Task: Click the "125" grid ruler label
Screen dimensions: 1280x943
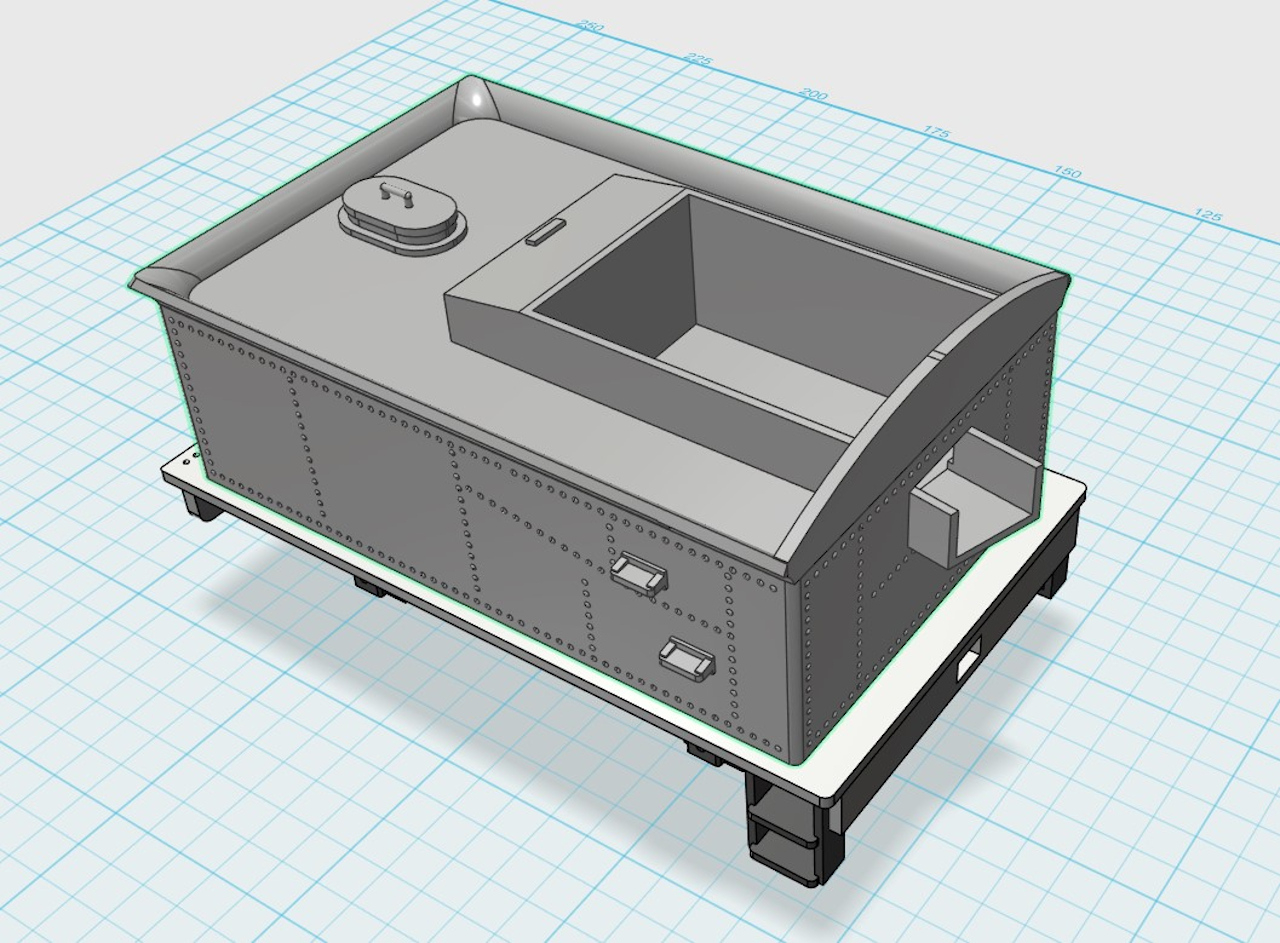Action: 1208,215
